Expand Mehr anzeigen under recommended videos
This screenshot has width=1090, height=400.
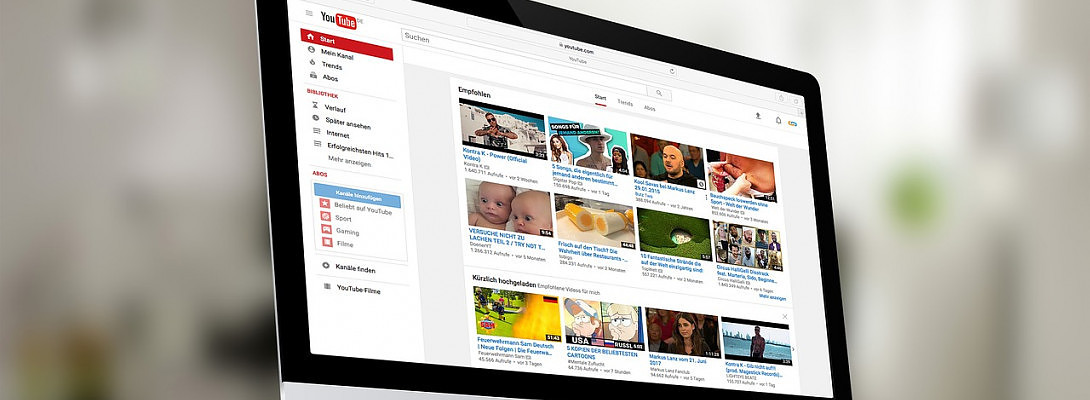[x=771, y=297]
